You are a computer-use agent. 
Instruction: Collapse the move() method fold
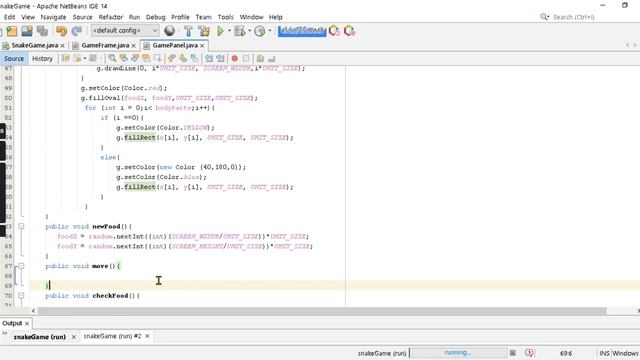21,266
